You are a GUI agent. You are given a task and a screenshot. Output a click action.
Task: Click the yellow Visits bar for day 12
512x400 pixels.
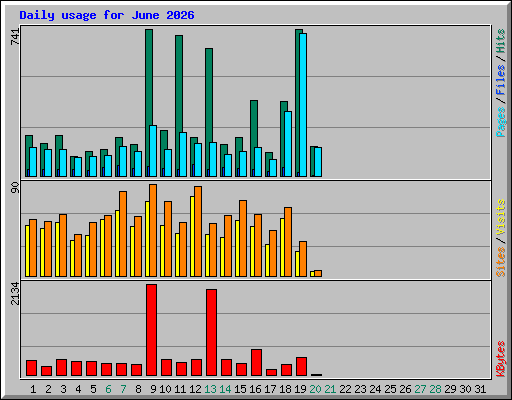pos(192,237)
